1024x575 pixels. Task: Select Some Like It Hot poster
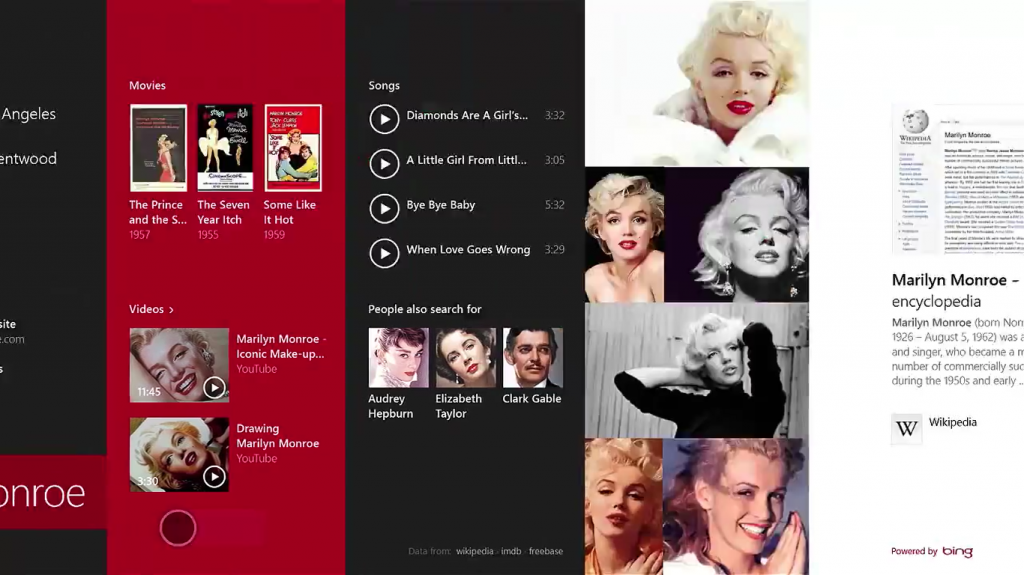click(x=293, y=148)
